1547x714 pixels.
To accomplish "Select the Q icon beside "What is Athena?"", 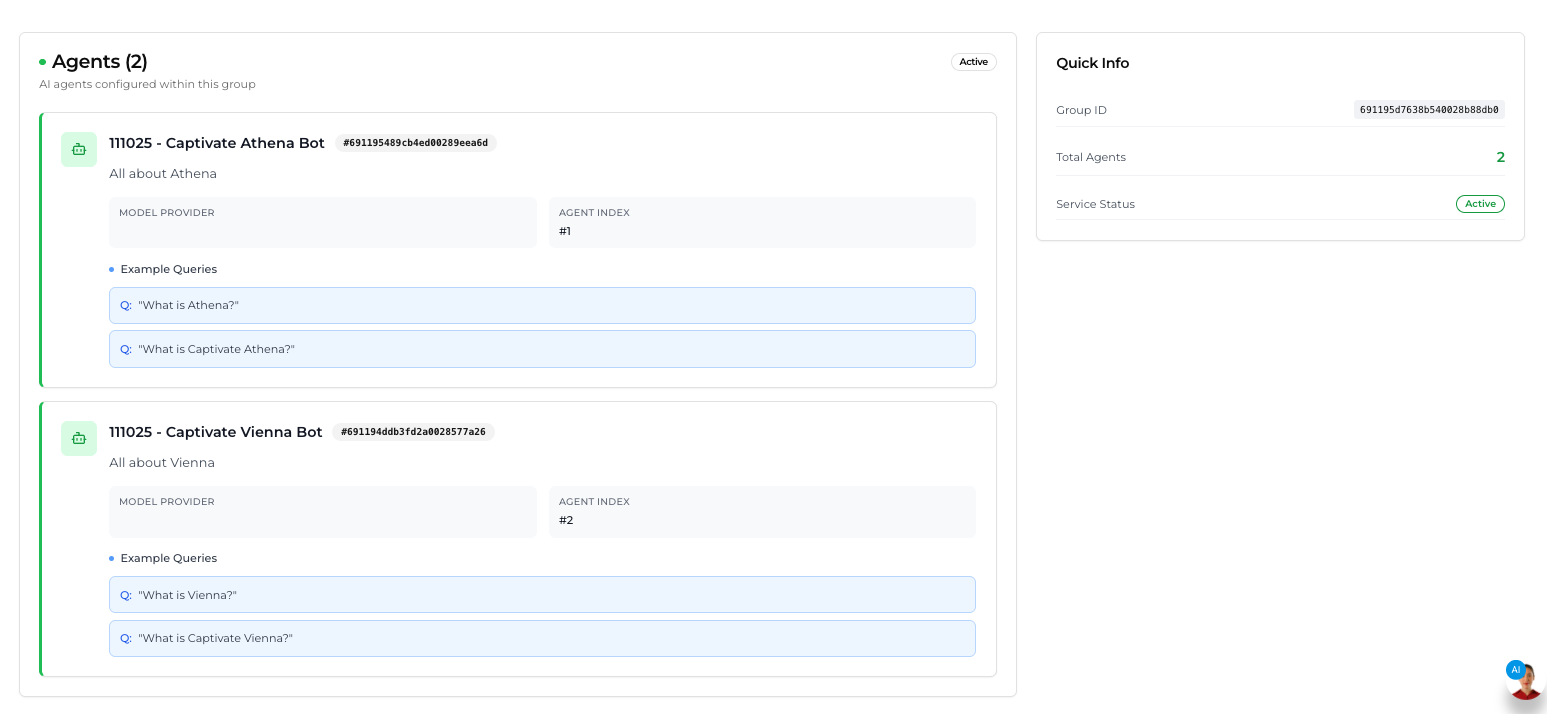I will pyautogui.click(x=125, y=305).
